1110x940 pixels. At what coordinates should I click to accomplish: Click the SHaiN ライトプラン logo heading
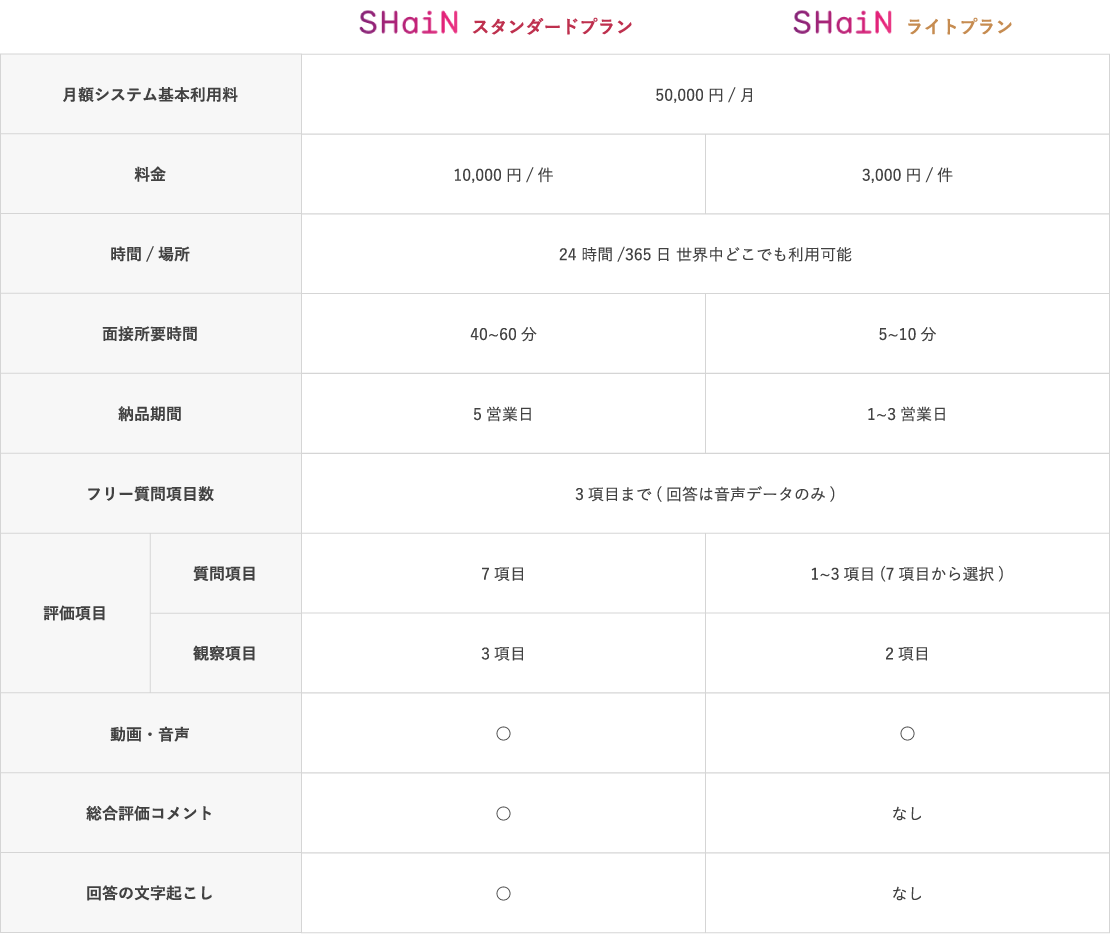(x=903, y=23)
